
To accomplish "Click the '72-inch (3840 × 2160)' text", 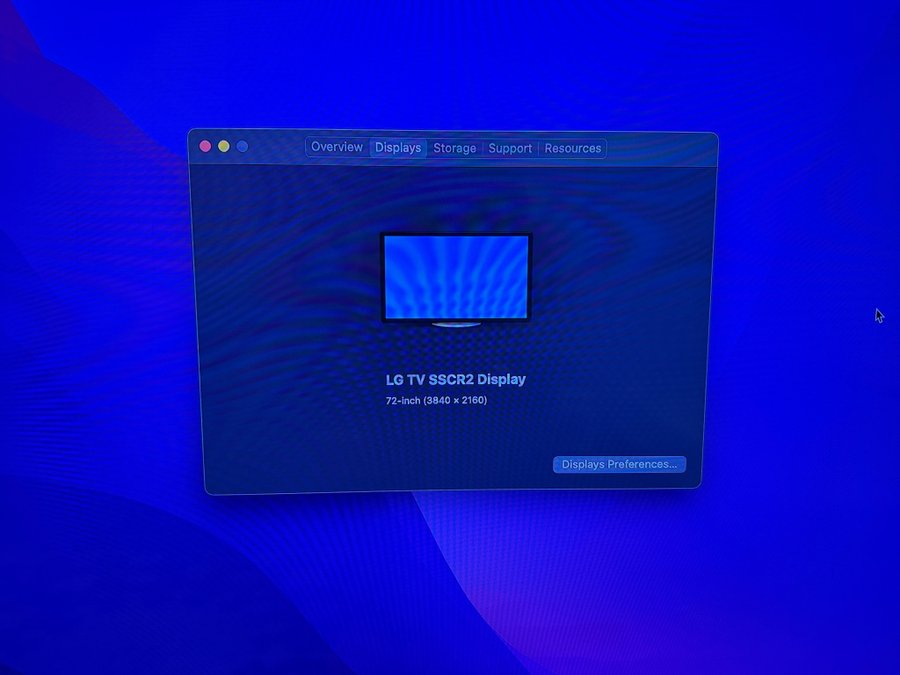I will click(x=436, y=400).
